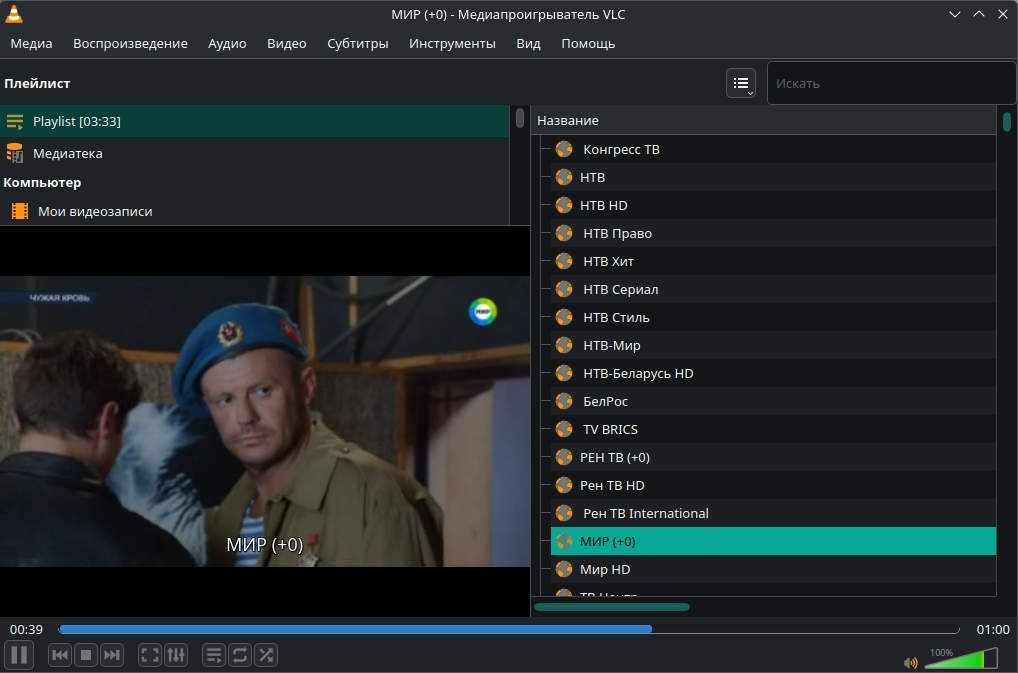Open the playlist view mode dropdown

741,83
